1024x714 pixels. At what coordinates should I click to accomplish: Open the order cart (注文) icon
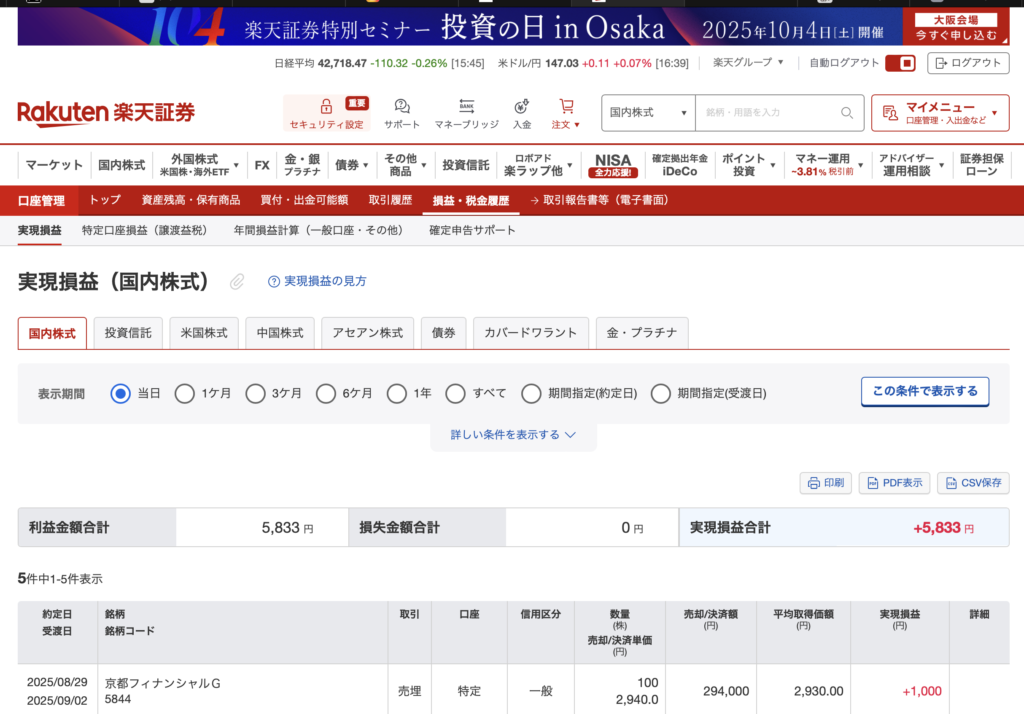566,106
